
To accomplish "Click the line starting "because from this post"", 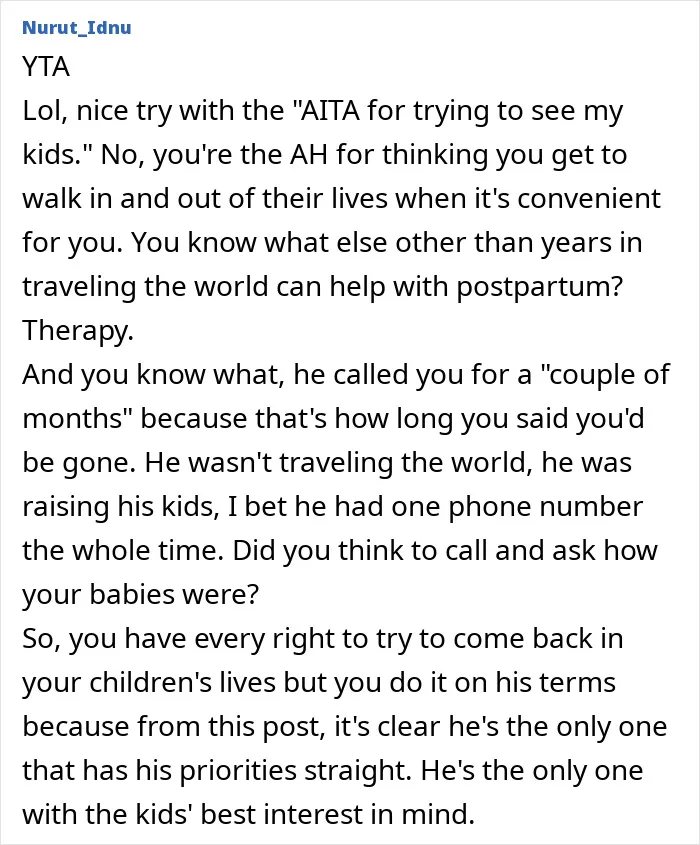I will [x=344, y=726].
